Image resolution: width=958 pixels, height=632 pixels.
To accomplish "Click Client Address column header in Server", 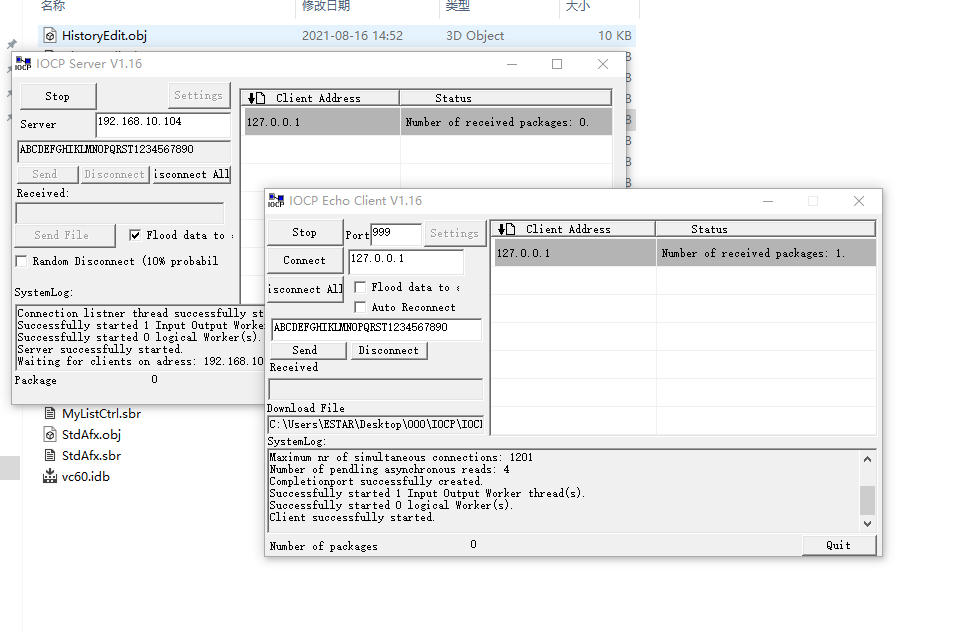I will click(320, 98).
